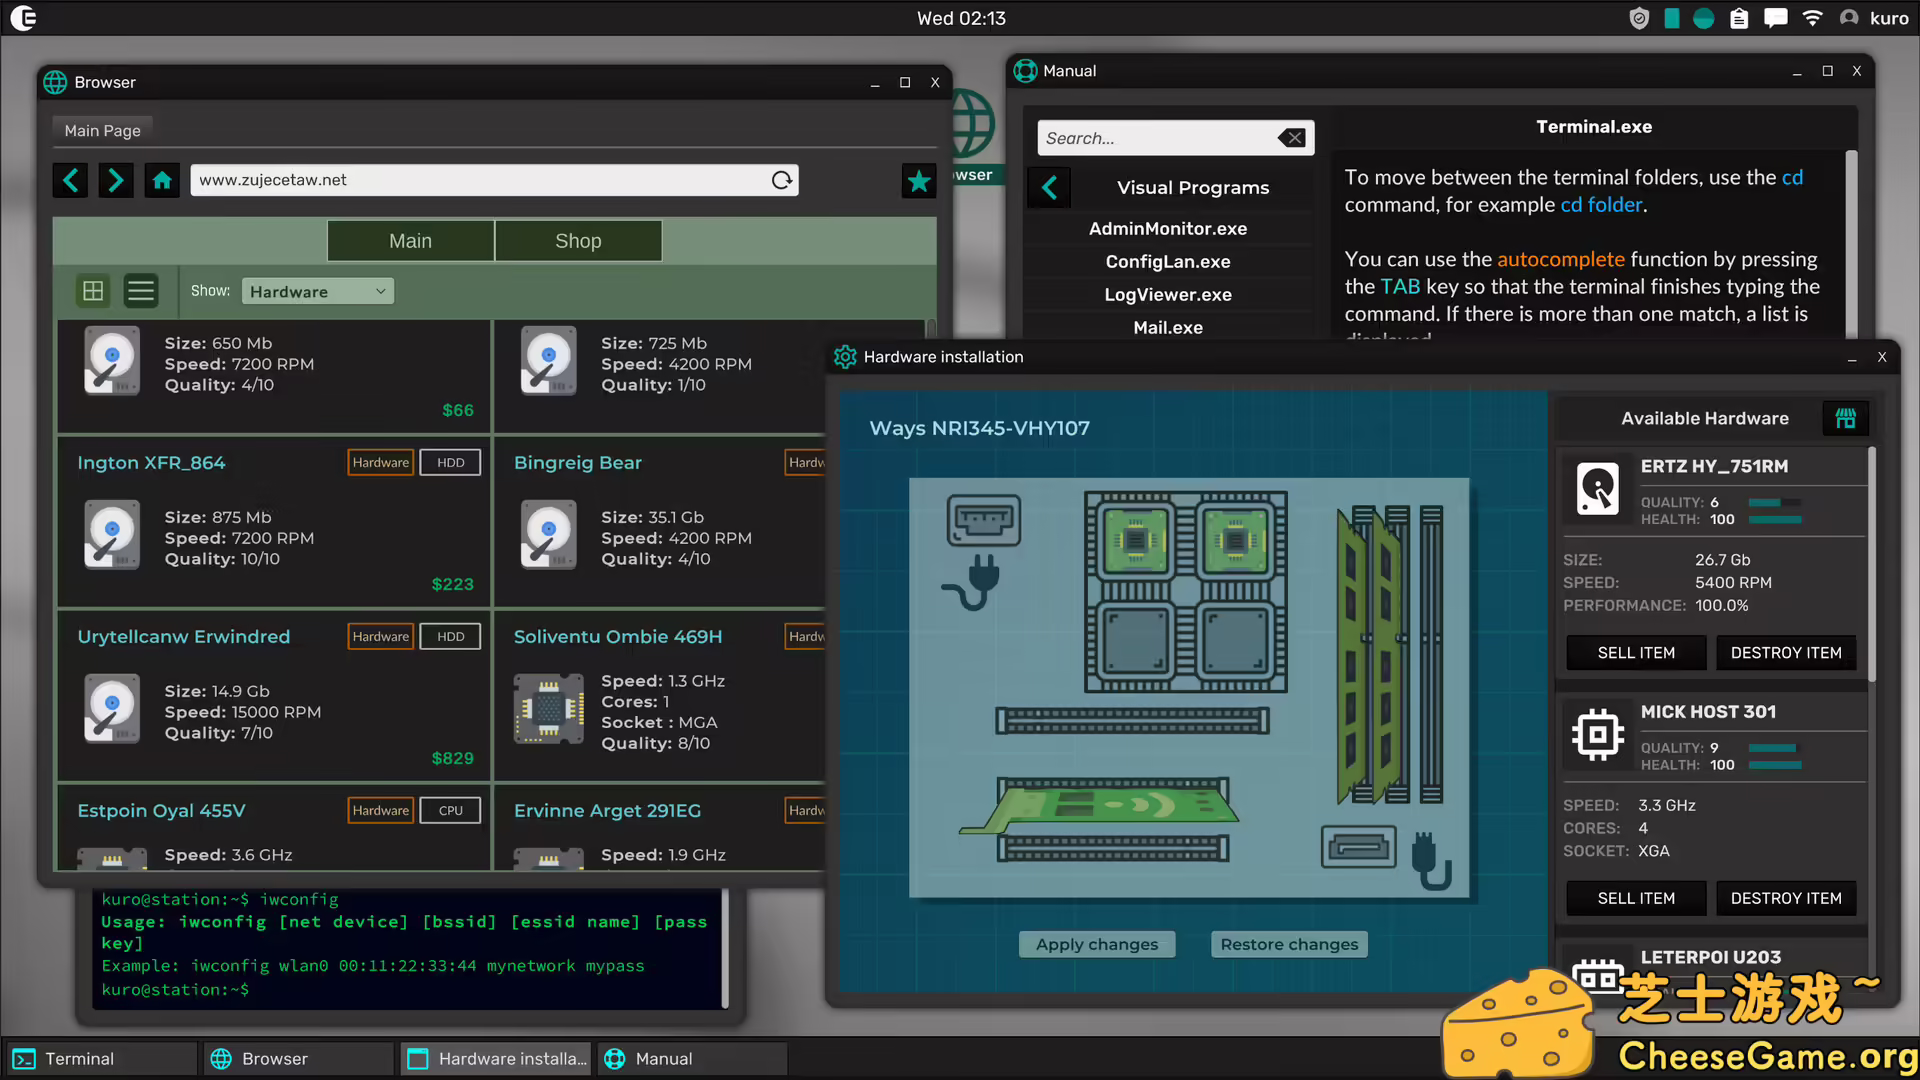Sell the ERTZ HY_751RM item
The height and width of the screenshot is (1080, 1920).
pyautogui.click(x=1635, y=653)
